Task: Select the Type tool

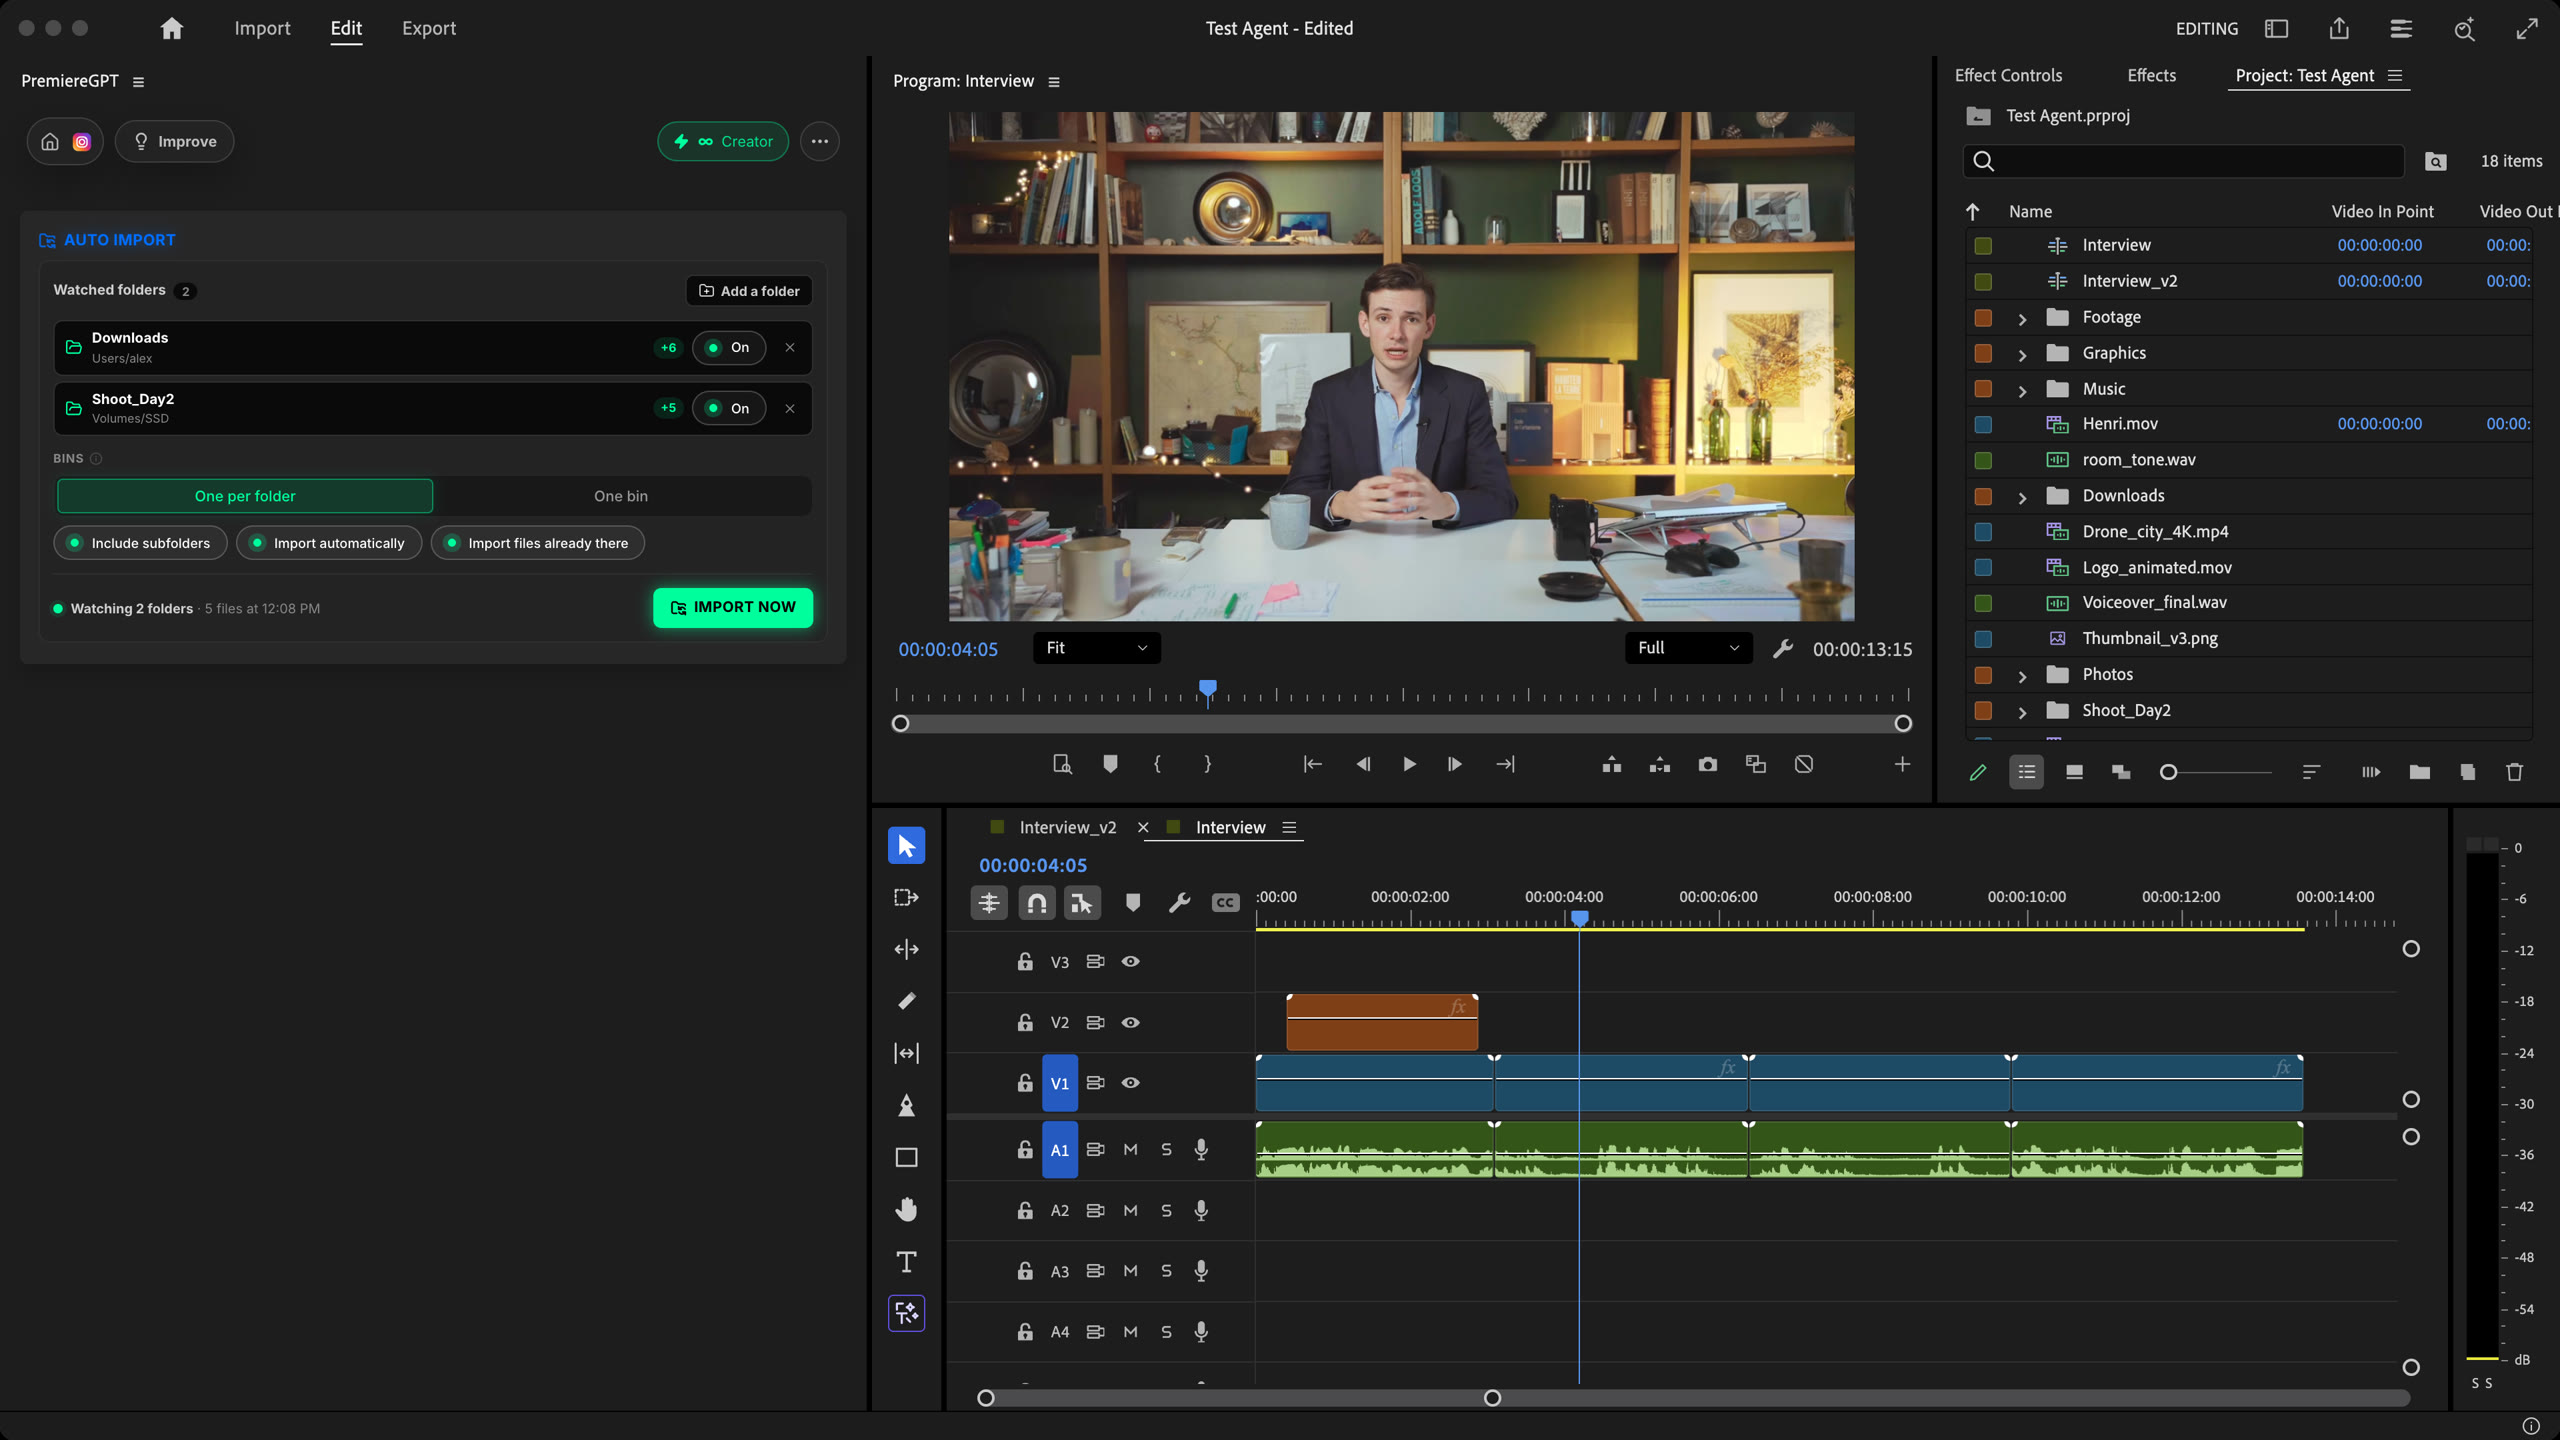Action: tap(906, 1261)
